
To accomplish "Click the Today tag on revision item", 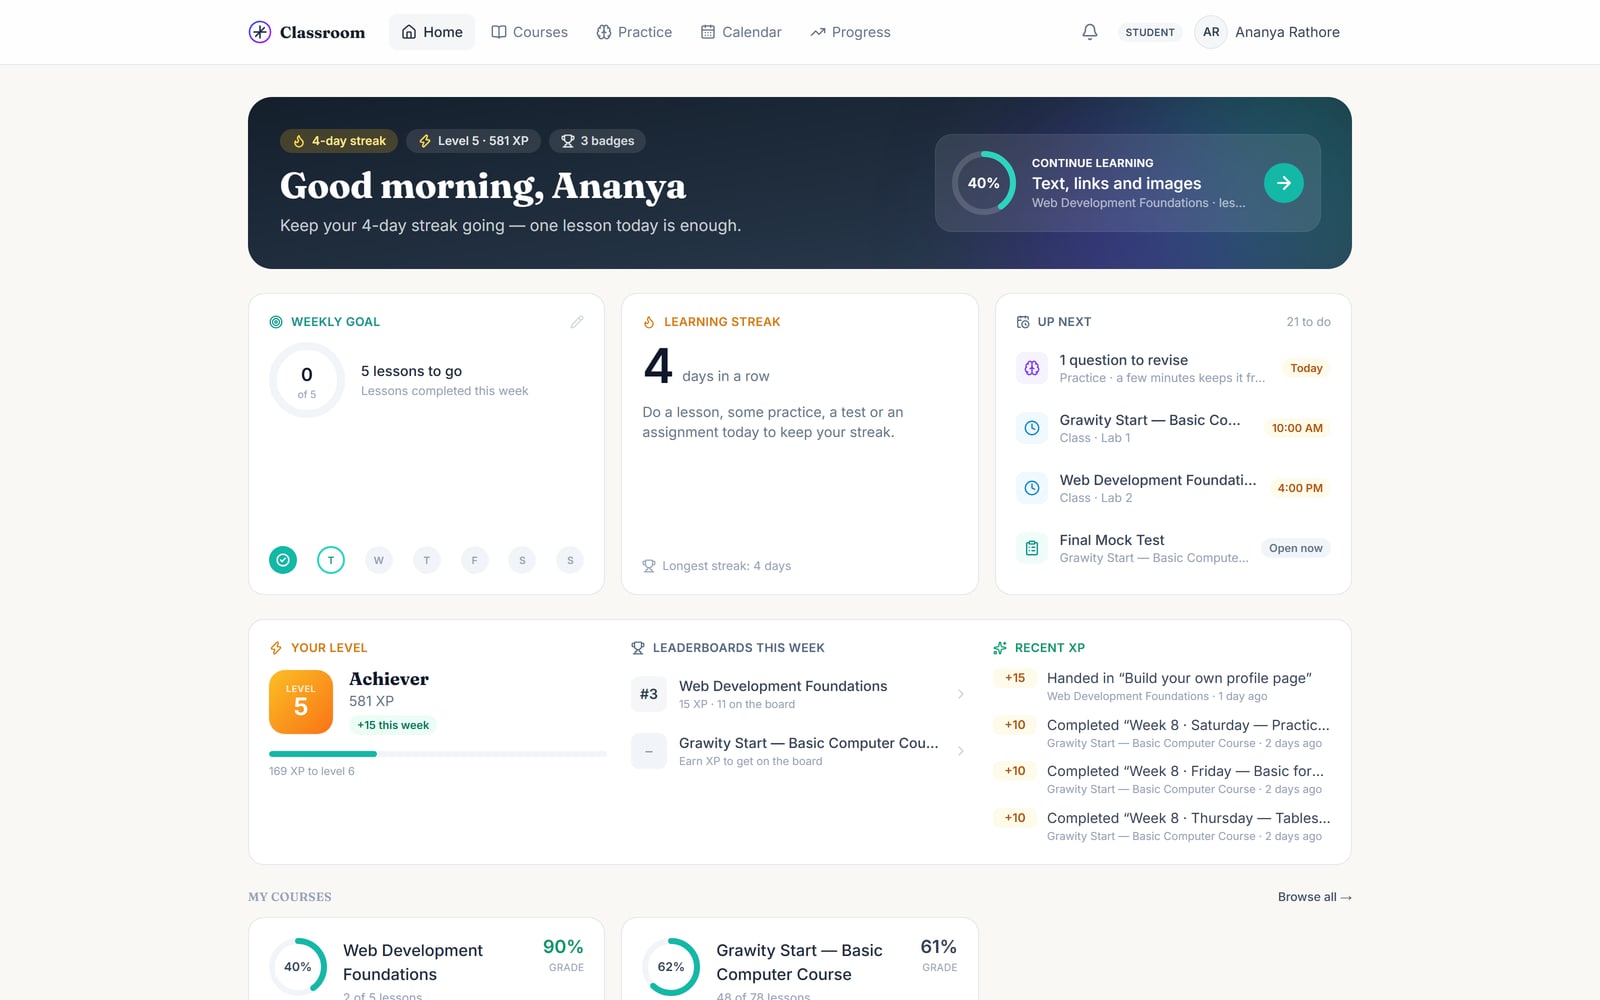I will pyautogui.click(x=1306, y=368).
